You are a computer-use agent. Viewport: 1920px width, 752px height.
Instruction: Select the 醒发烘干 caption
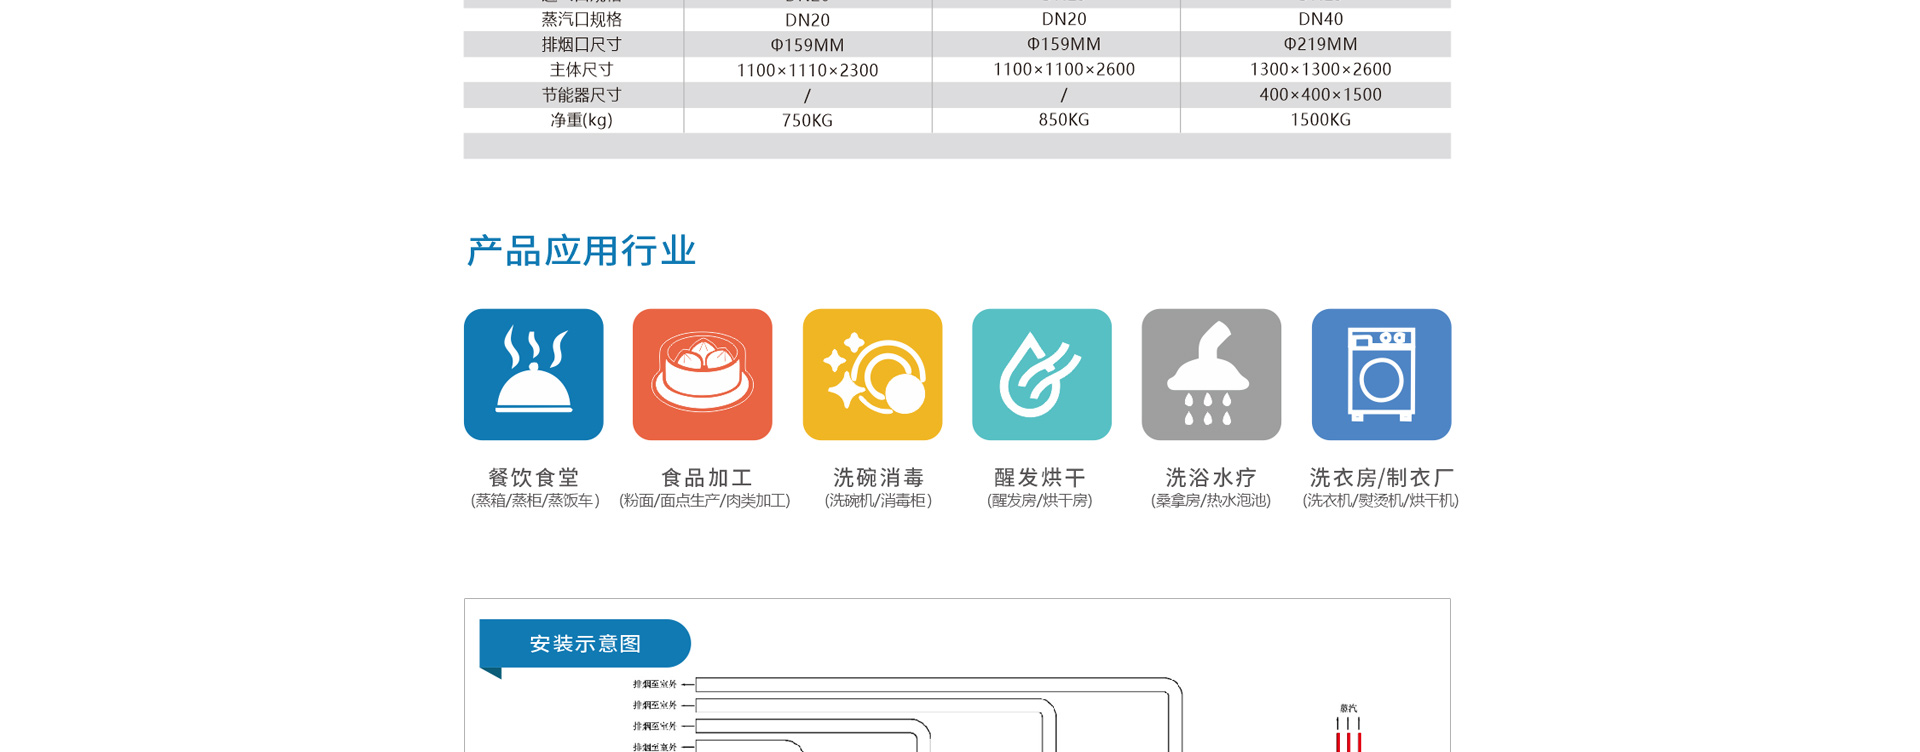(1040, 477)
